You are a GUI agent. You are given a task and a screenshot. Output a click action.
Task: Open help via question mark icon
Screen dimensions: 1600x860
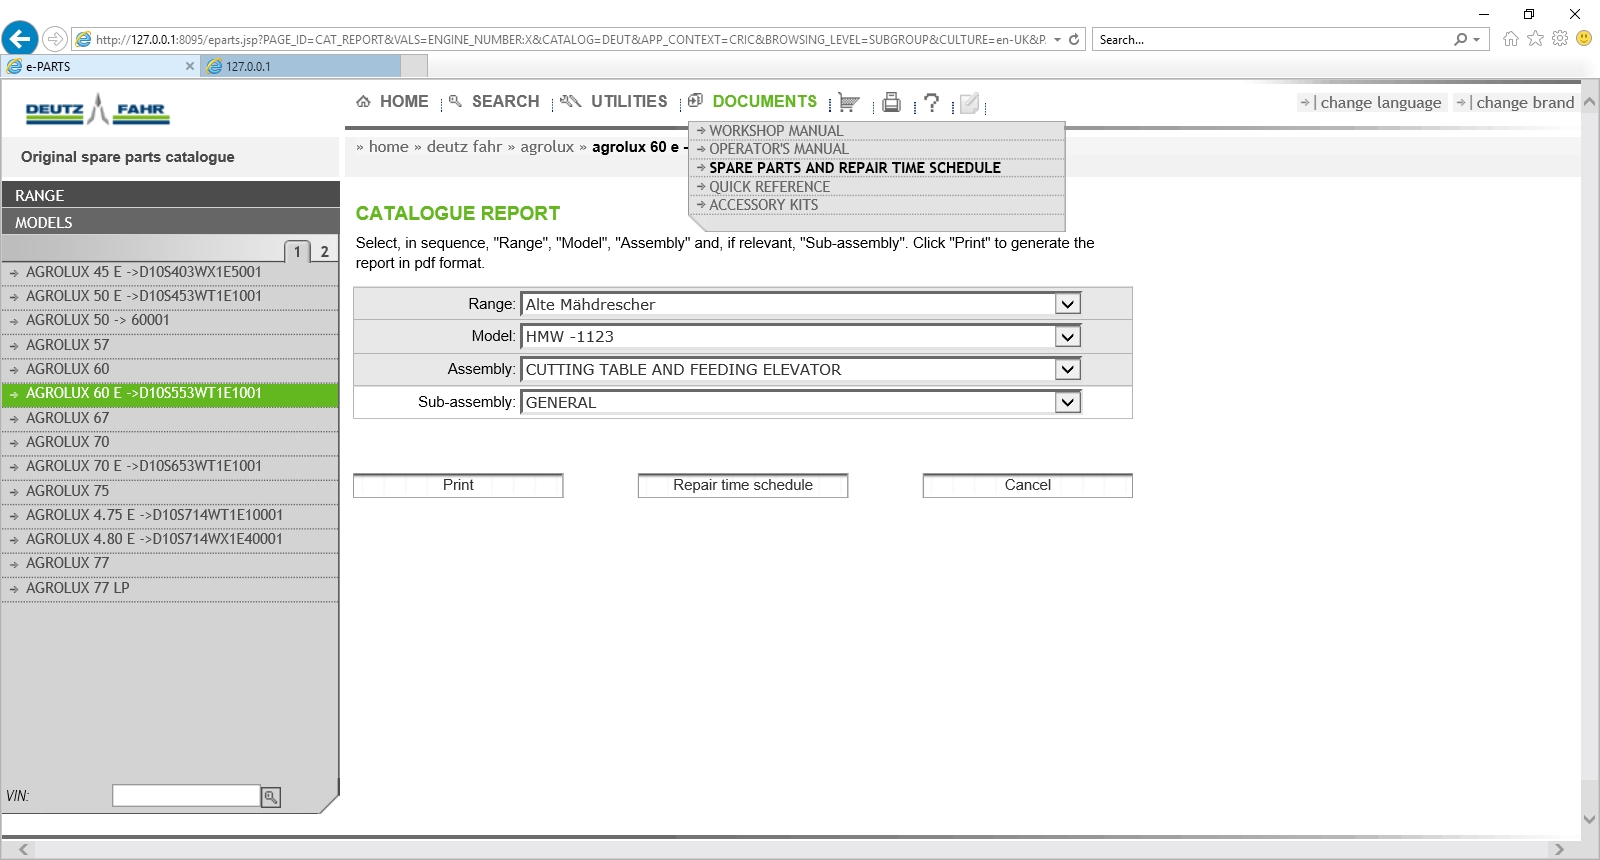(931, 102)
